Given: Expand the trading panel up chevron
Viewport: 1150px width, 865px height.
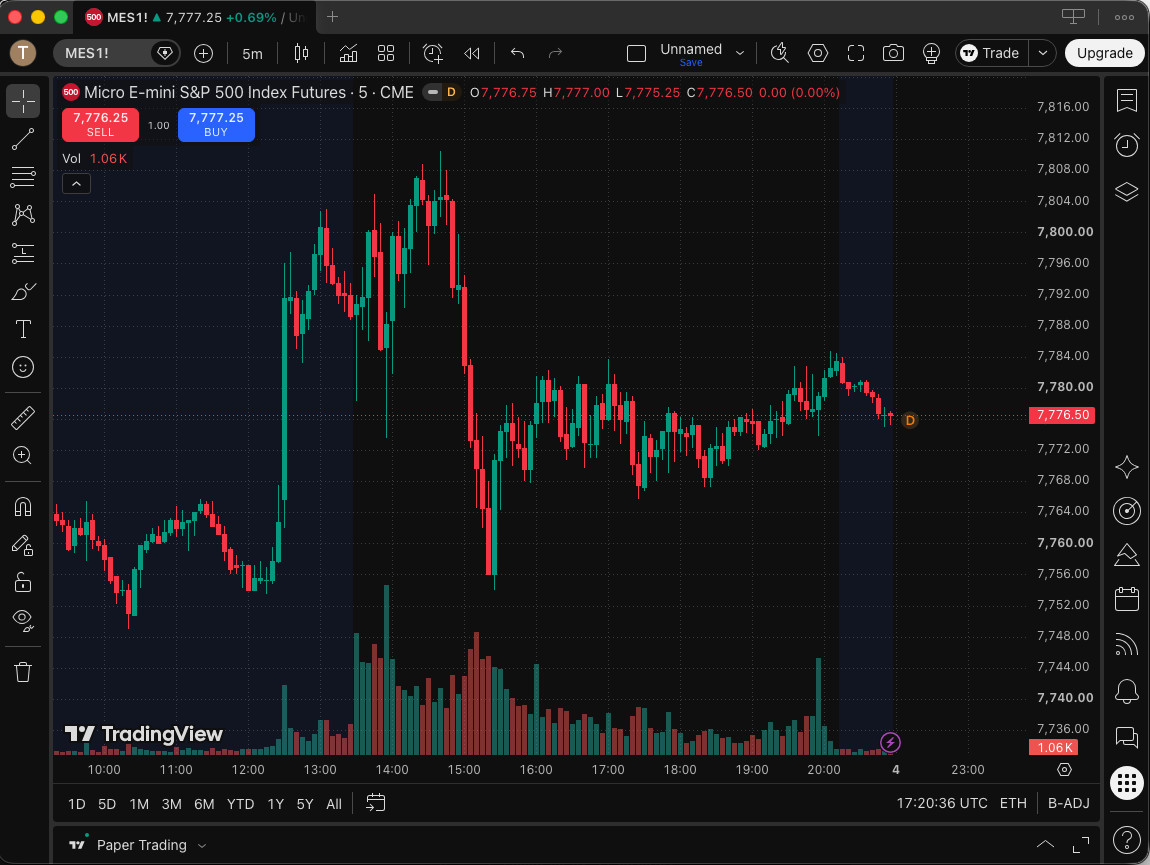Looking at the screenshot, I should point(1045,844).
